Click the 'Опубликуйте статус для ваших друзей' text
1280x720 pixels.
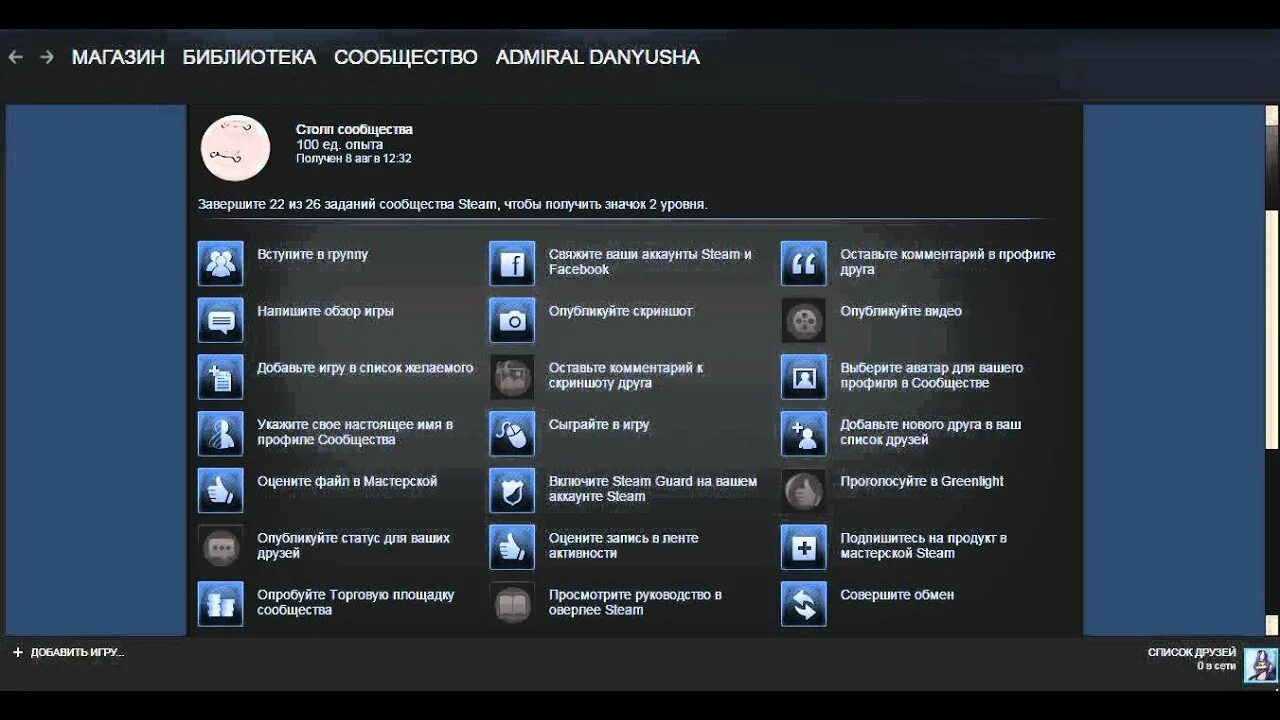click(354, 546)
